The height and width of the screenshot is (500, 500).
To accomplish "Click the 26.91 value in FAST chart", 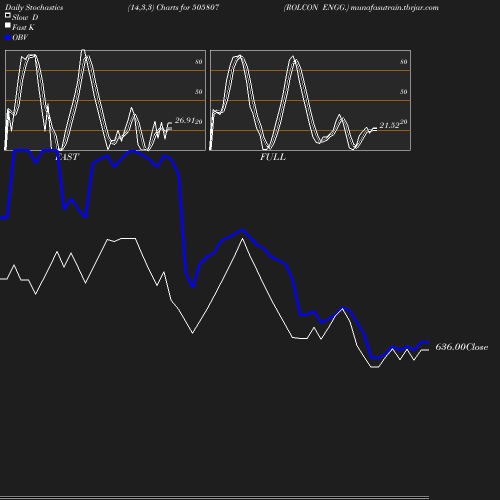I will click(185, 120).
